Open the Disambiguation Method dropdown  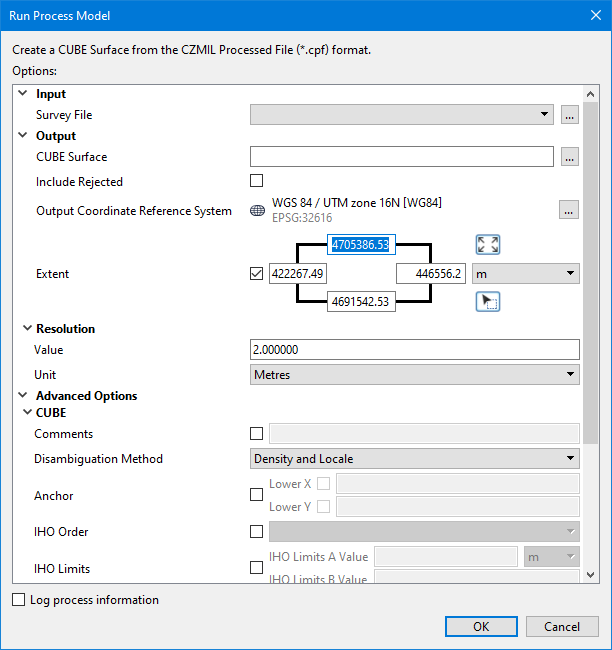coord(414,459)
